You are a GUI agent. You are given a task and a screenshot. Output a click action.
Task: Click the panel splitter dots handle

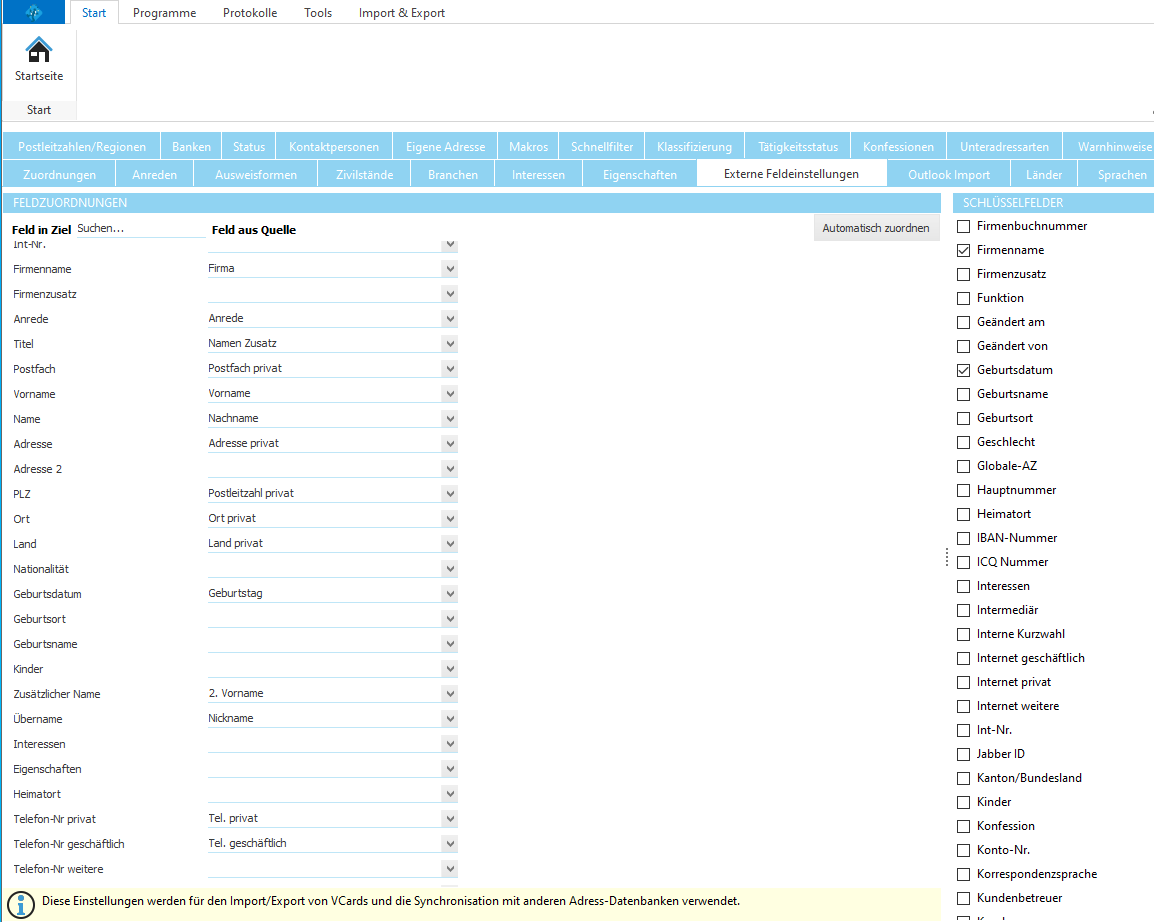click(x=946, y=557)
